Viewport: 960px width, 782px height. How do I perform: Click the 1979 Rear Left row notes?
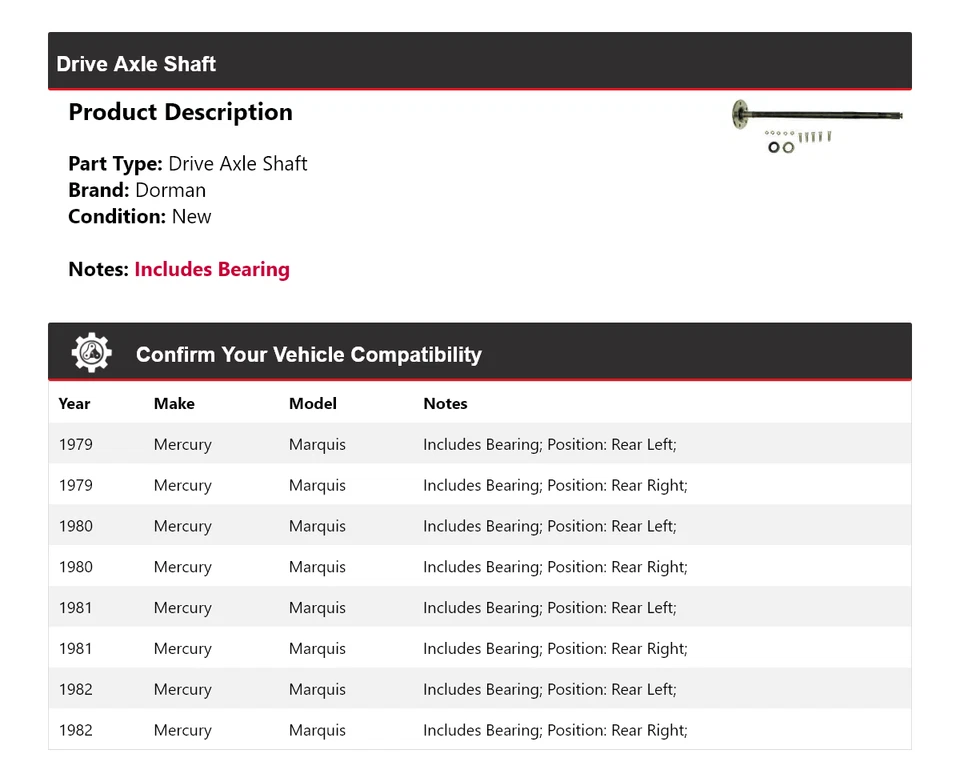(x=549, y=444)
